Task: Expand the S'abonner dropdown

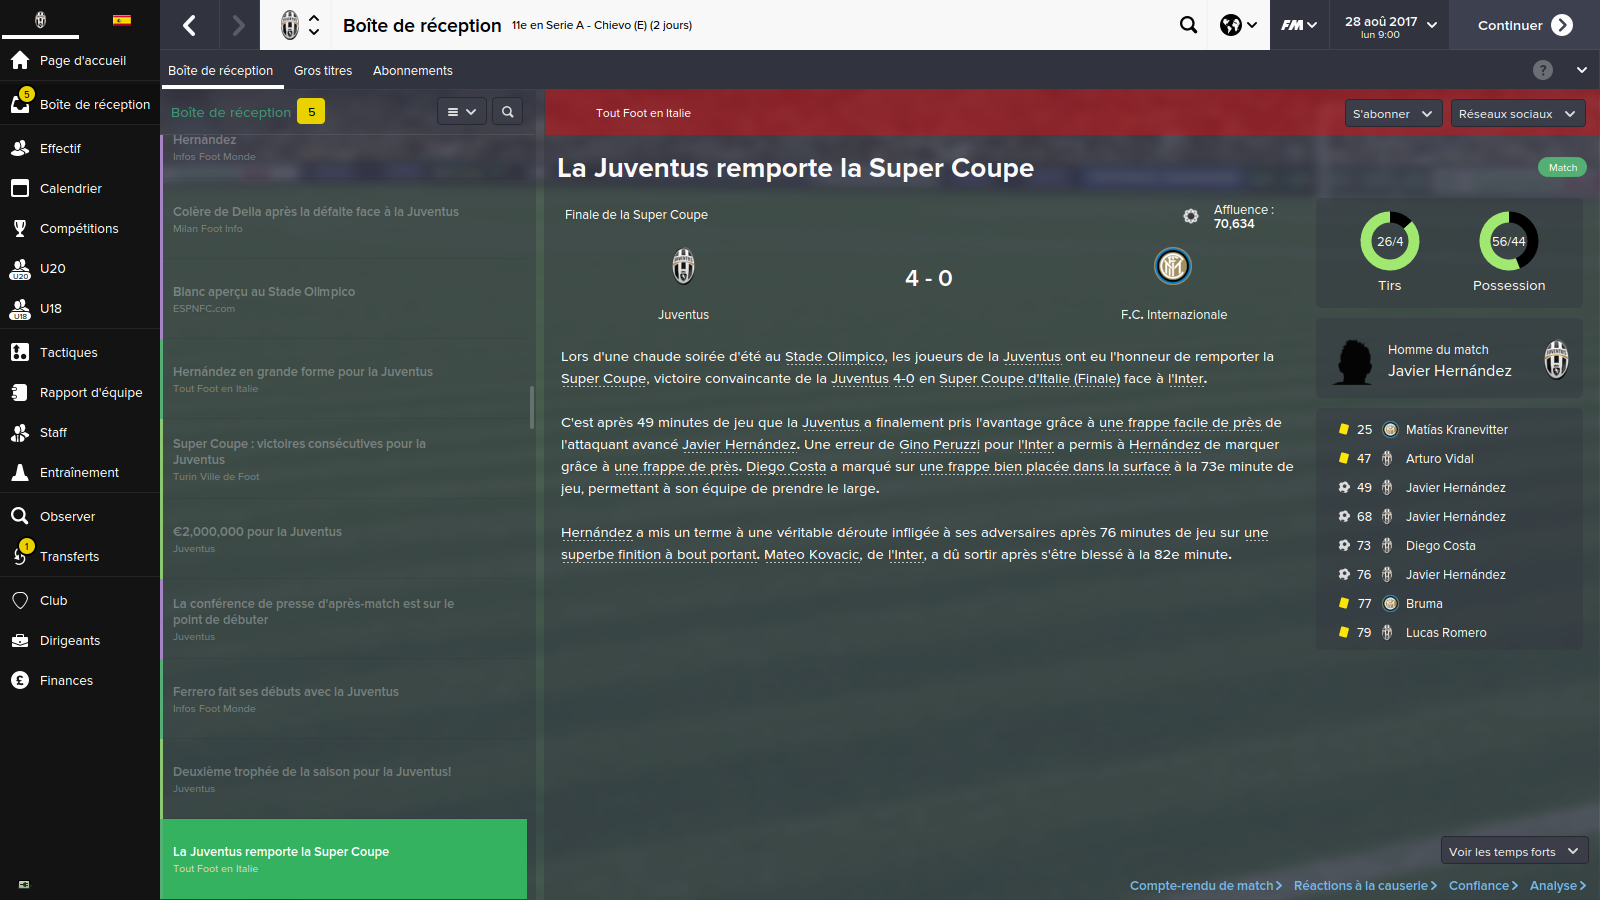Action: coord(1394,114)
